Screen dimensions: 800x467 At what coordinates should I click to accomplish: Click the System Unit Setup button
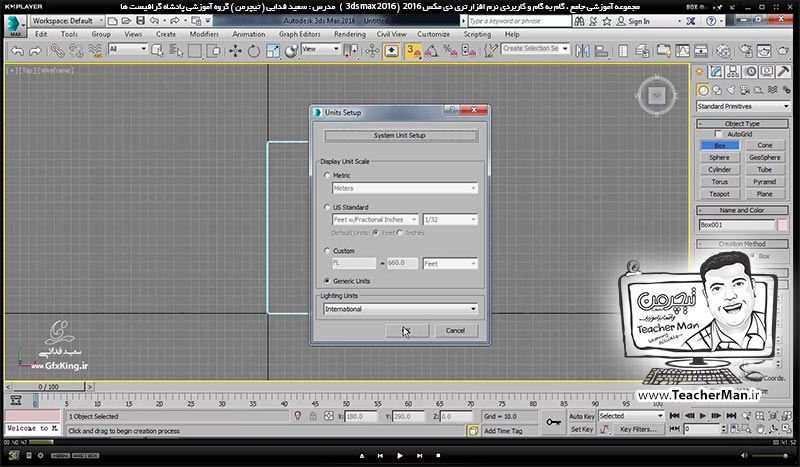(401, 135)
